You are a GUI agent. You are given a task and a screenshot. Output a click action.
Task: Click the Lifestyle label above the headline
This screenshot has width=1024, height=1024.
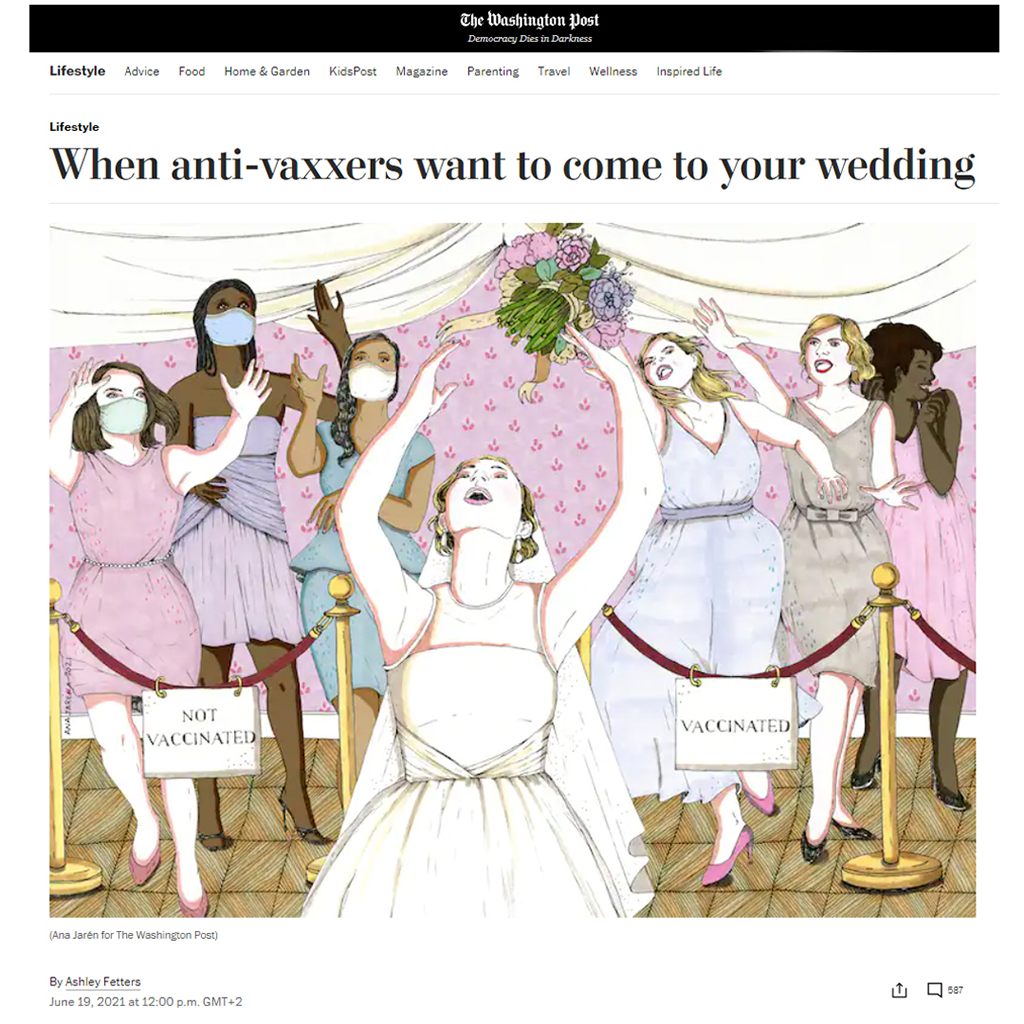coord(74,127)
